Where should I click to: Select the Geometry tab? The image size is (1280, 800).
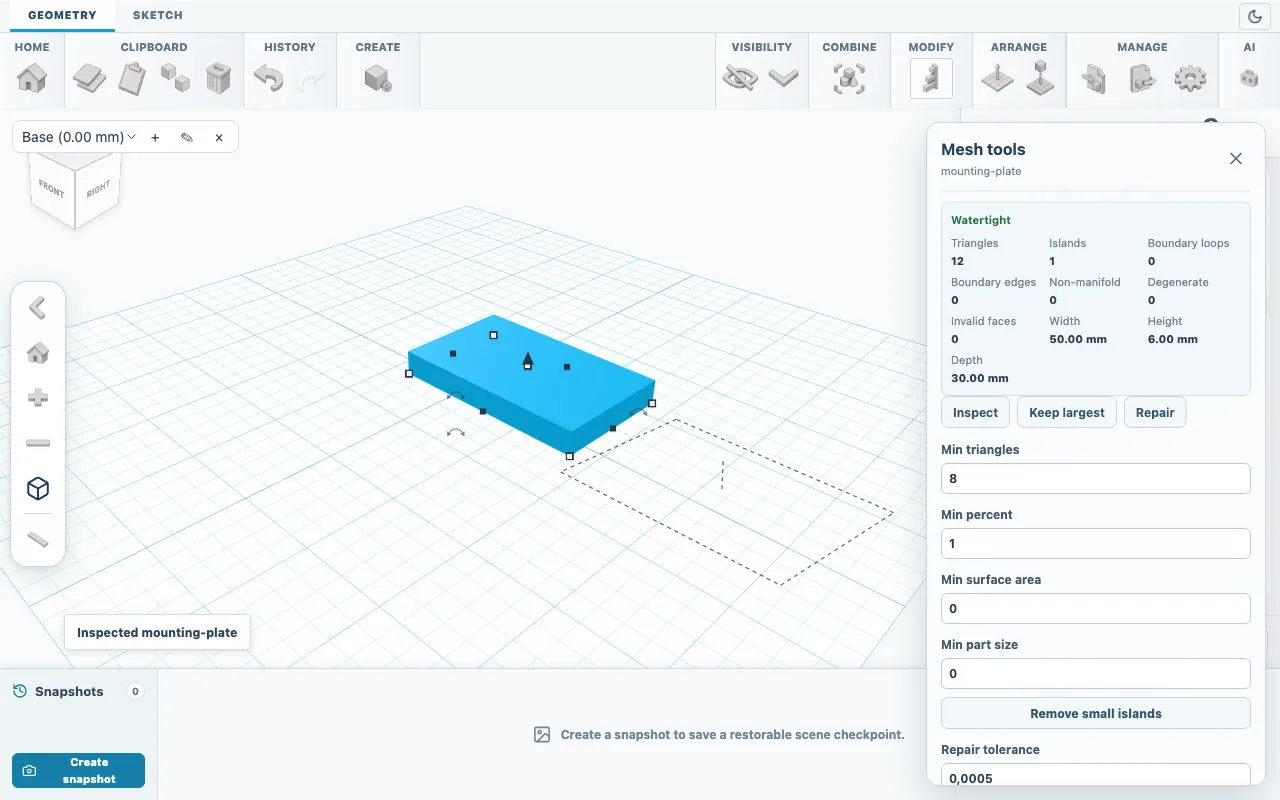pos(62,15)
